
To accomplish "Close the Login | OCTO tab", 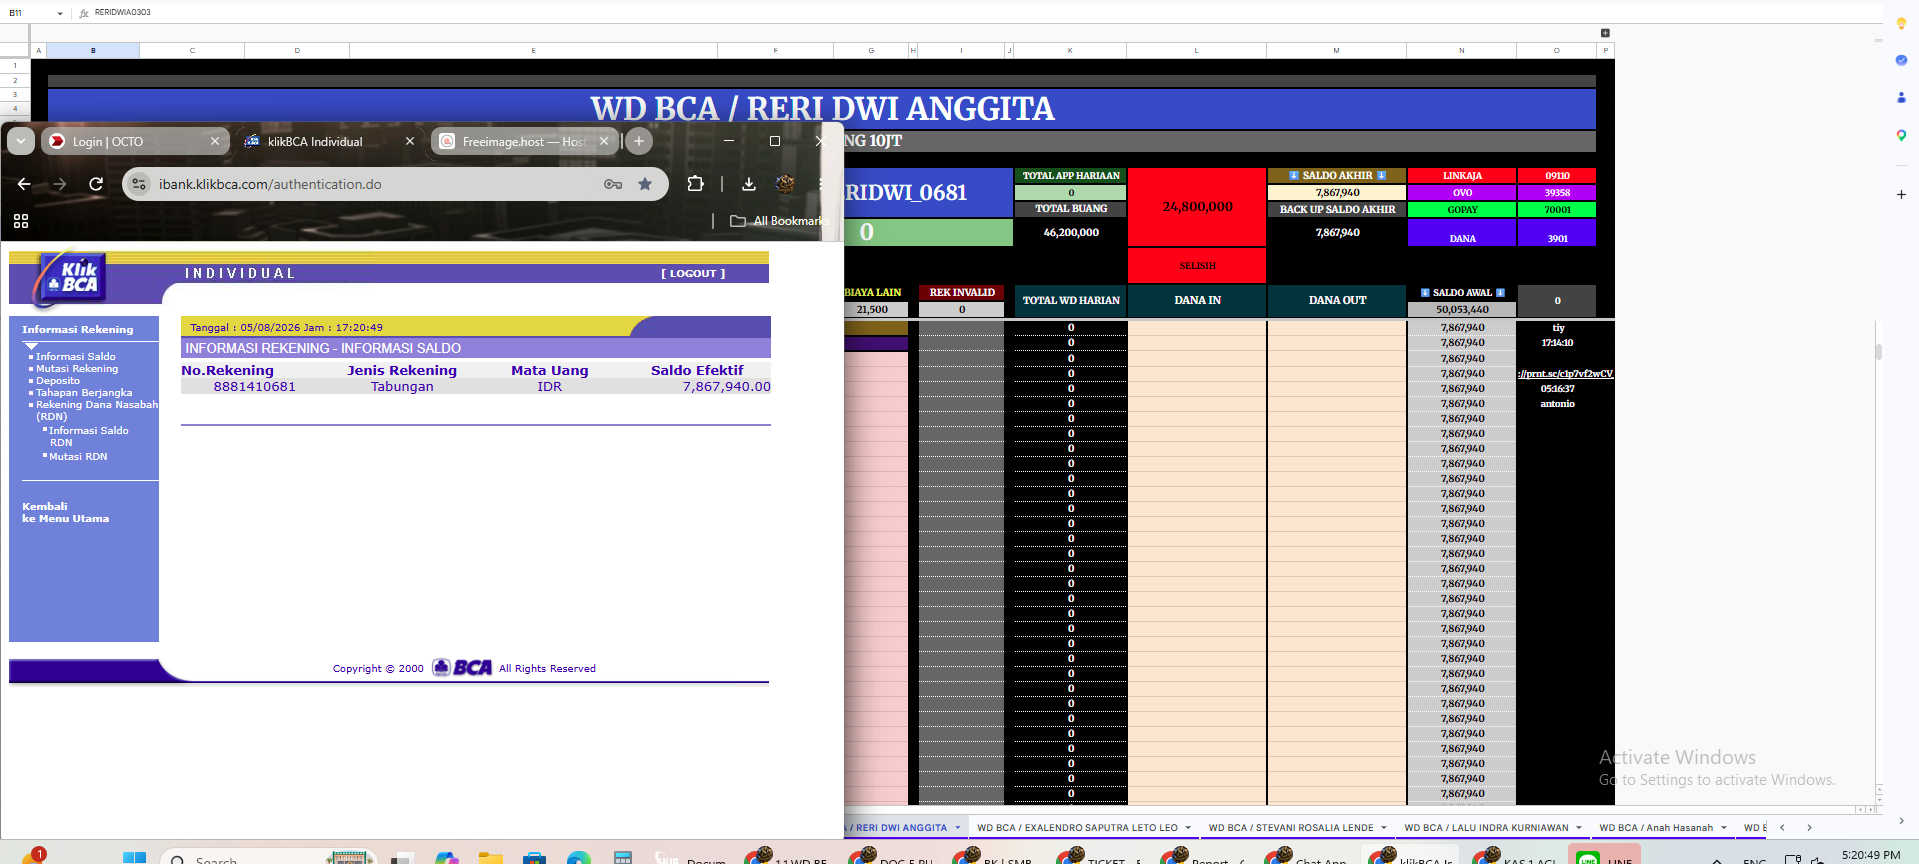I will point(215,141).
